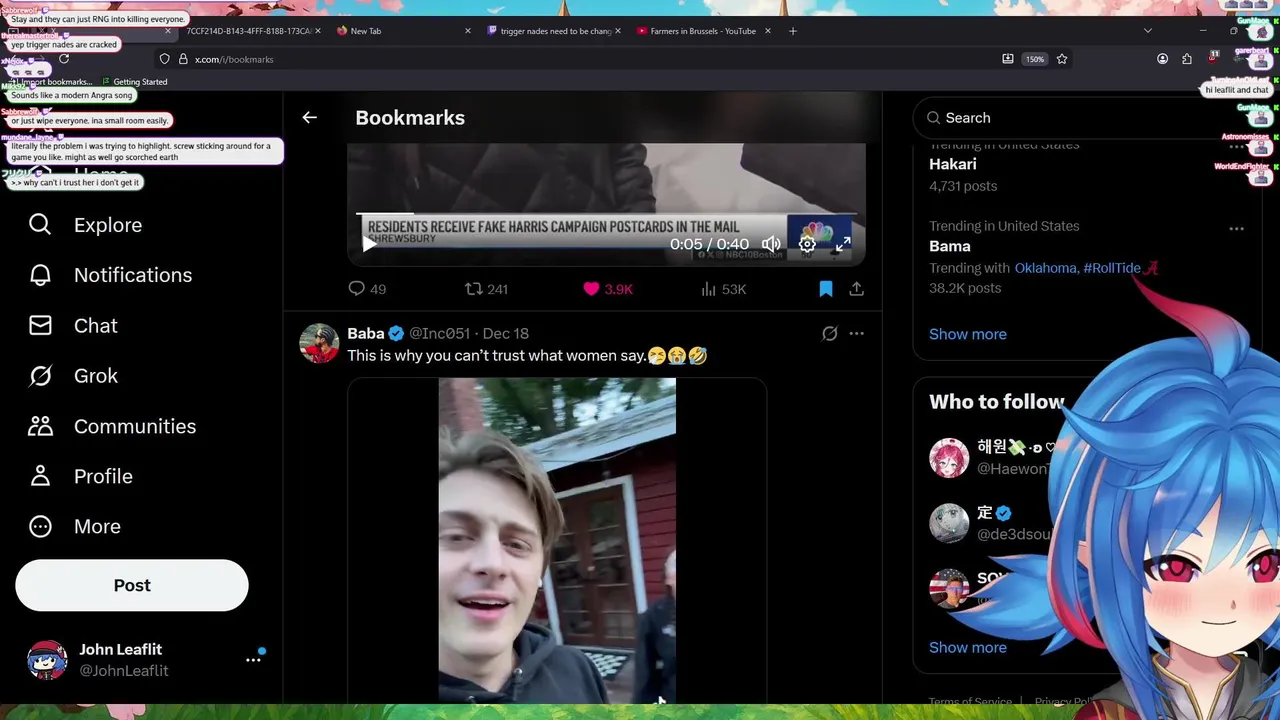
Task: Open Grok from the sidebar
Action: pos(73,376)
